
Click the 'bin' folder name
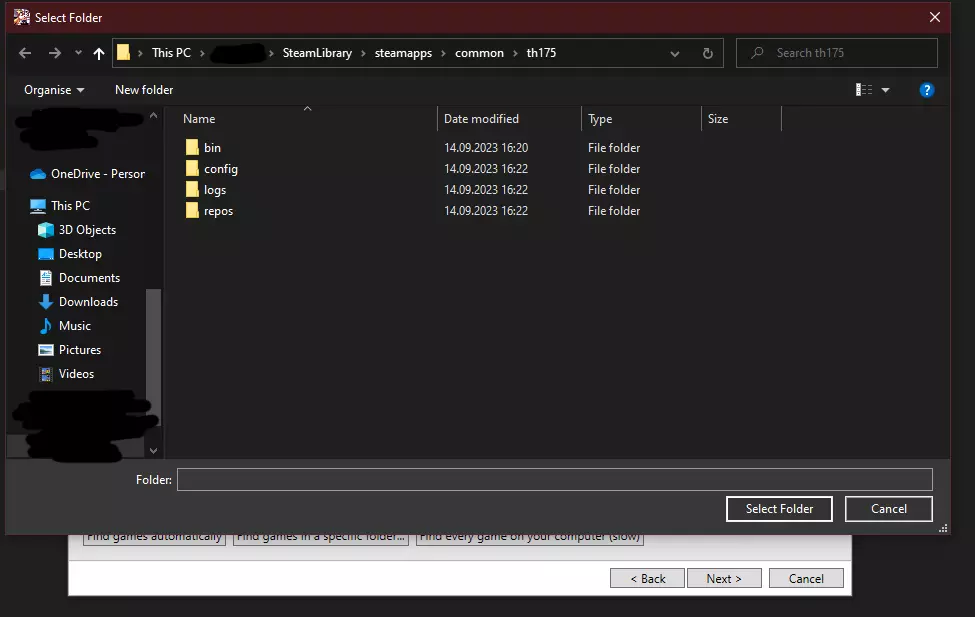[x=212, y=147]
